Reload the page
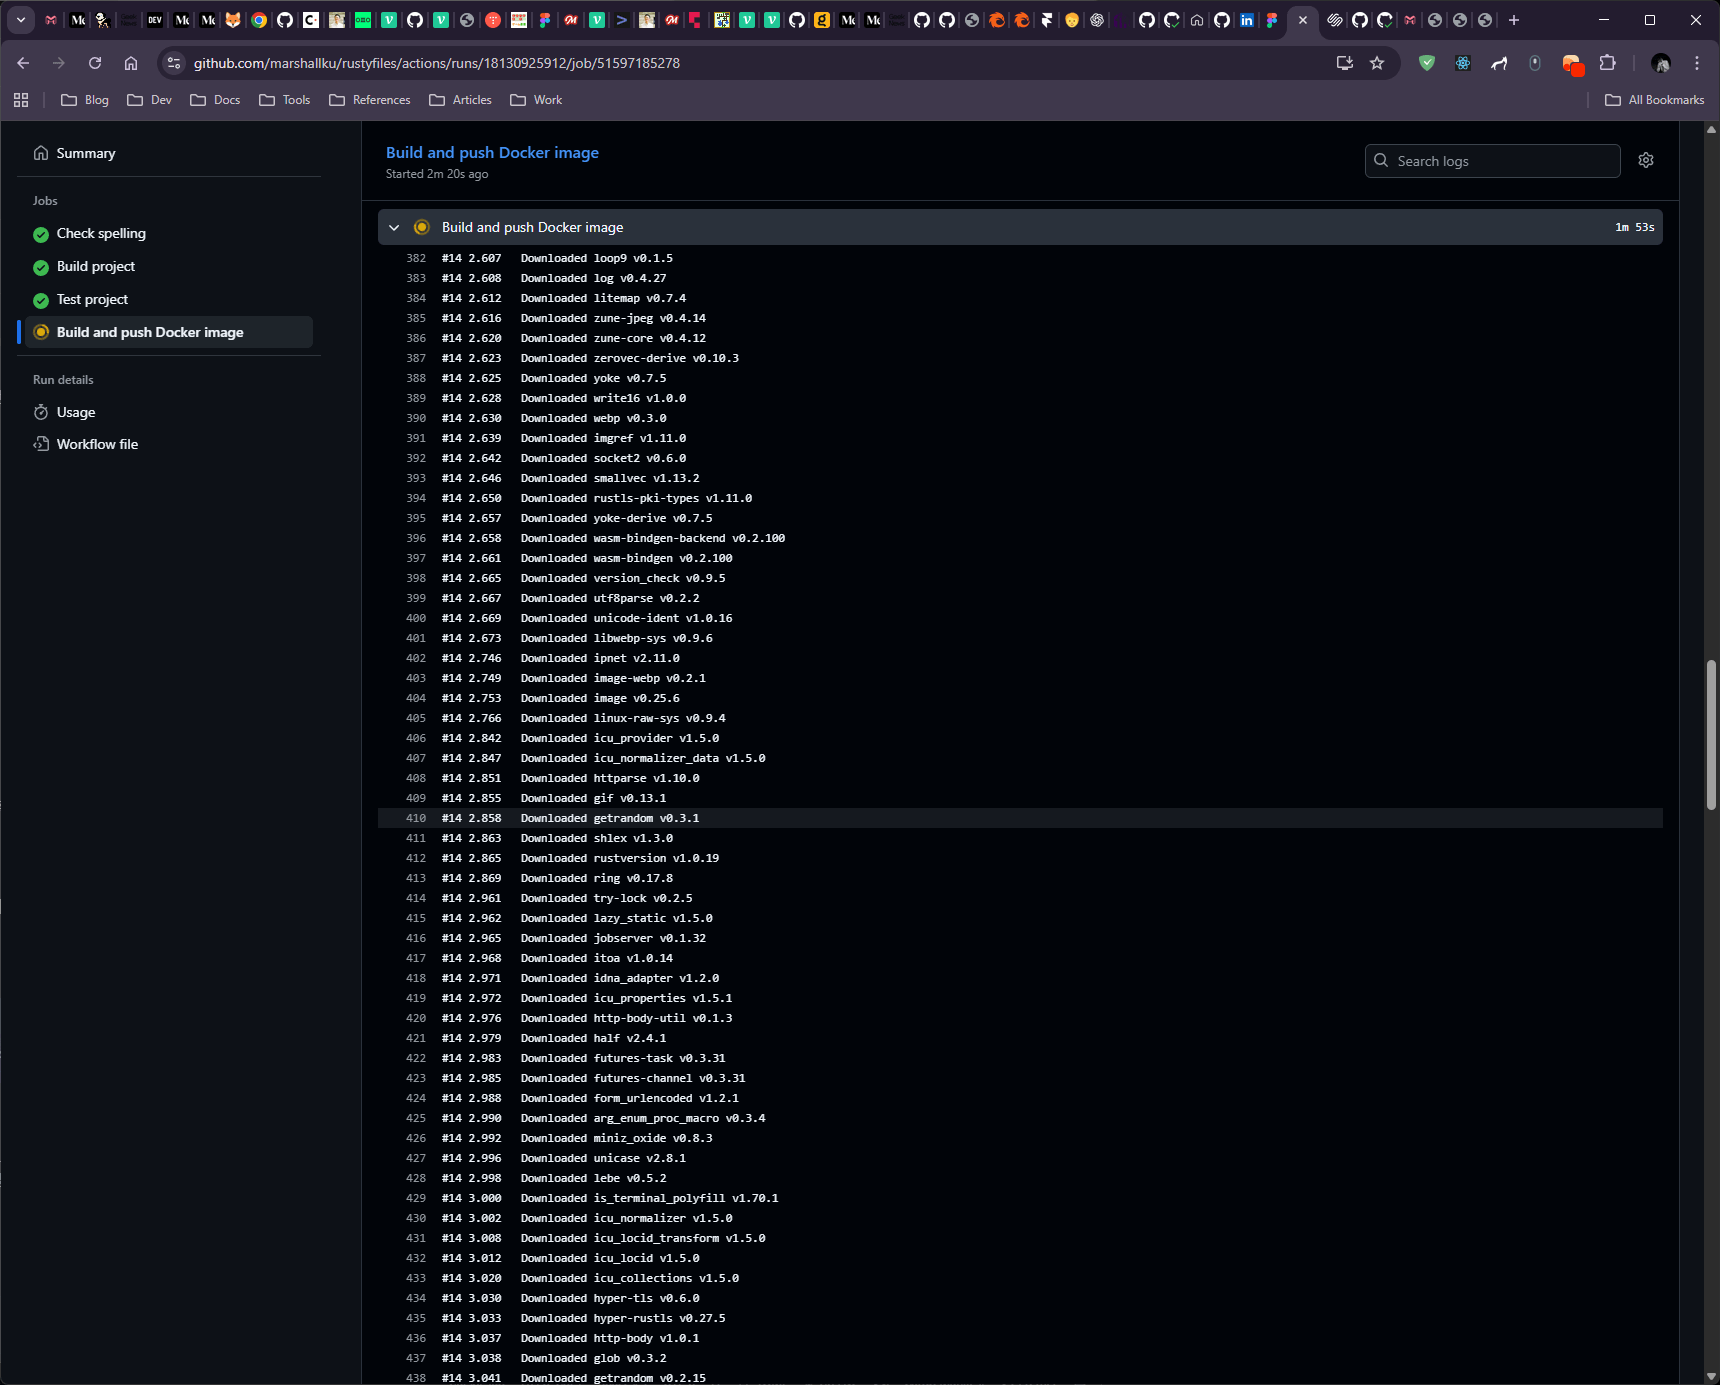The image size is (1720, 1385). tap(95, 63)
